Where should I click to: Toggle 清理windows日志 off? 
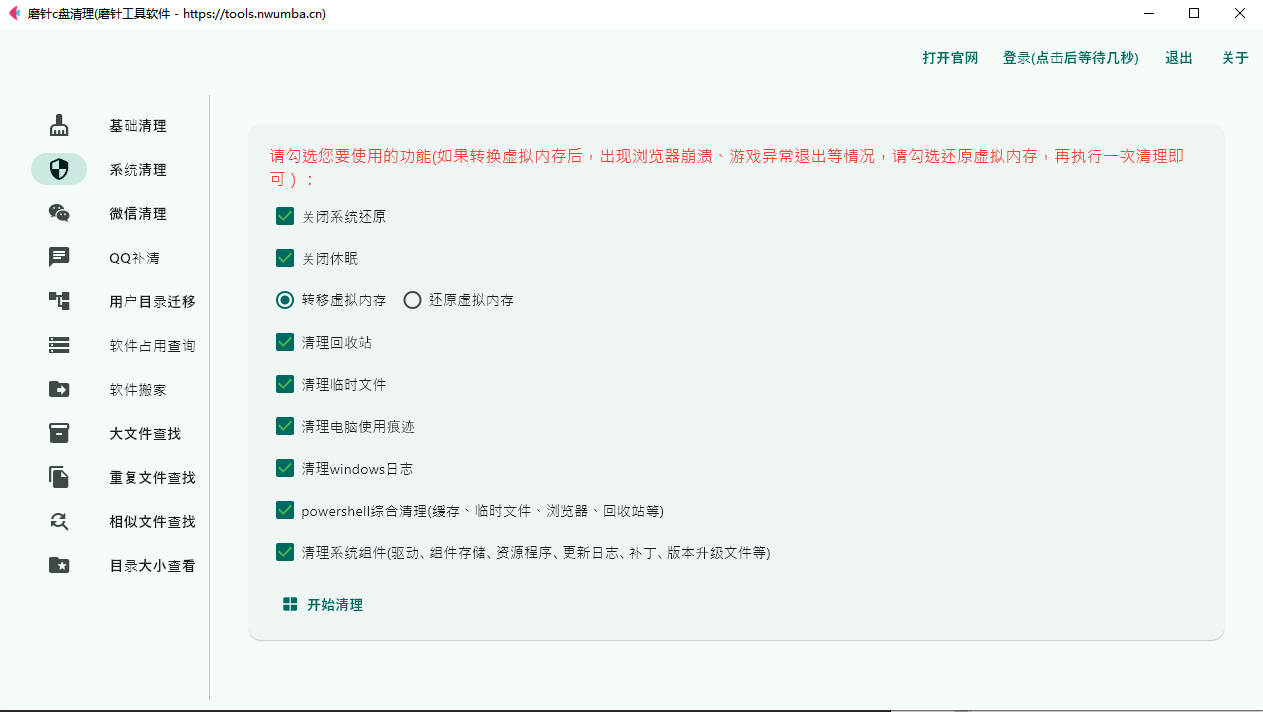tap(284, 468)
